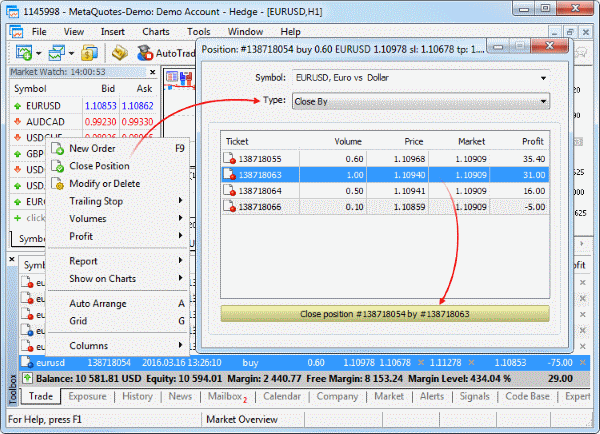Click the gold coins Market Watch icon
This screenshot has width=600, height=434.
[90, 53]
